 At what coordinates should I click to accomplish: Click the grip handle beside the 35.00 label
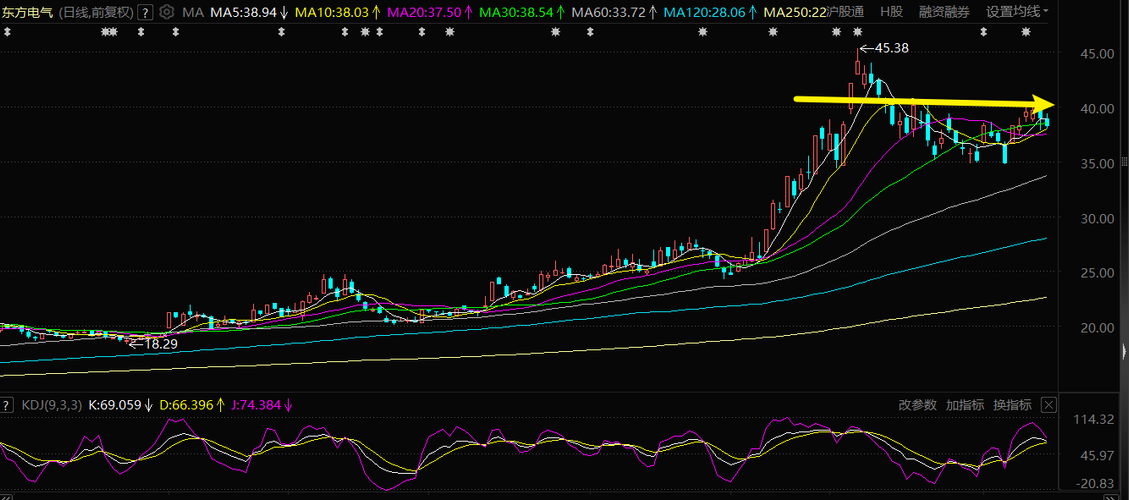pos(1125,161)
